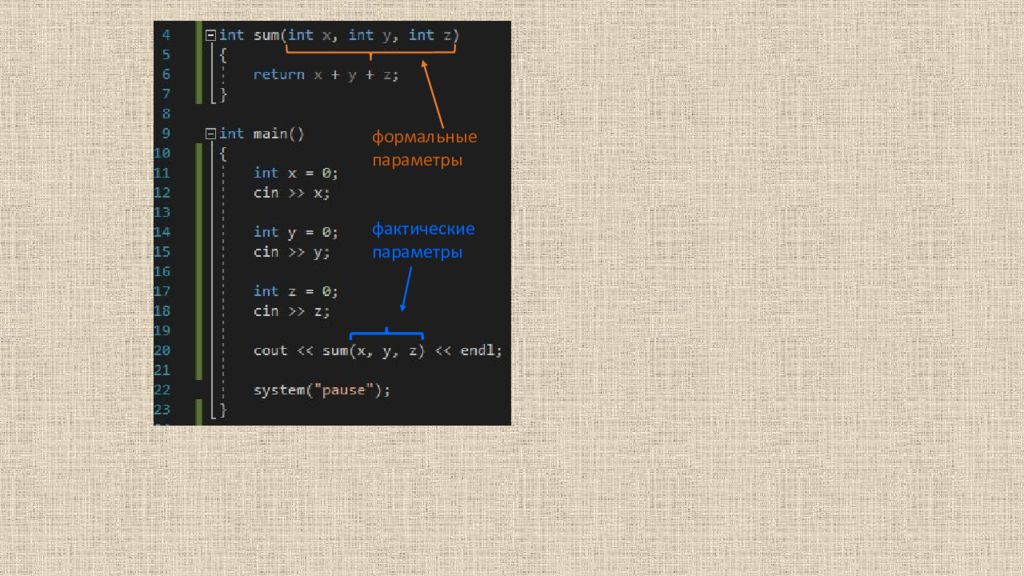
Task: Click line number 9 in the gutter
Action: pos(167,134)
